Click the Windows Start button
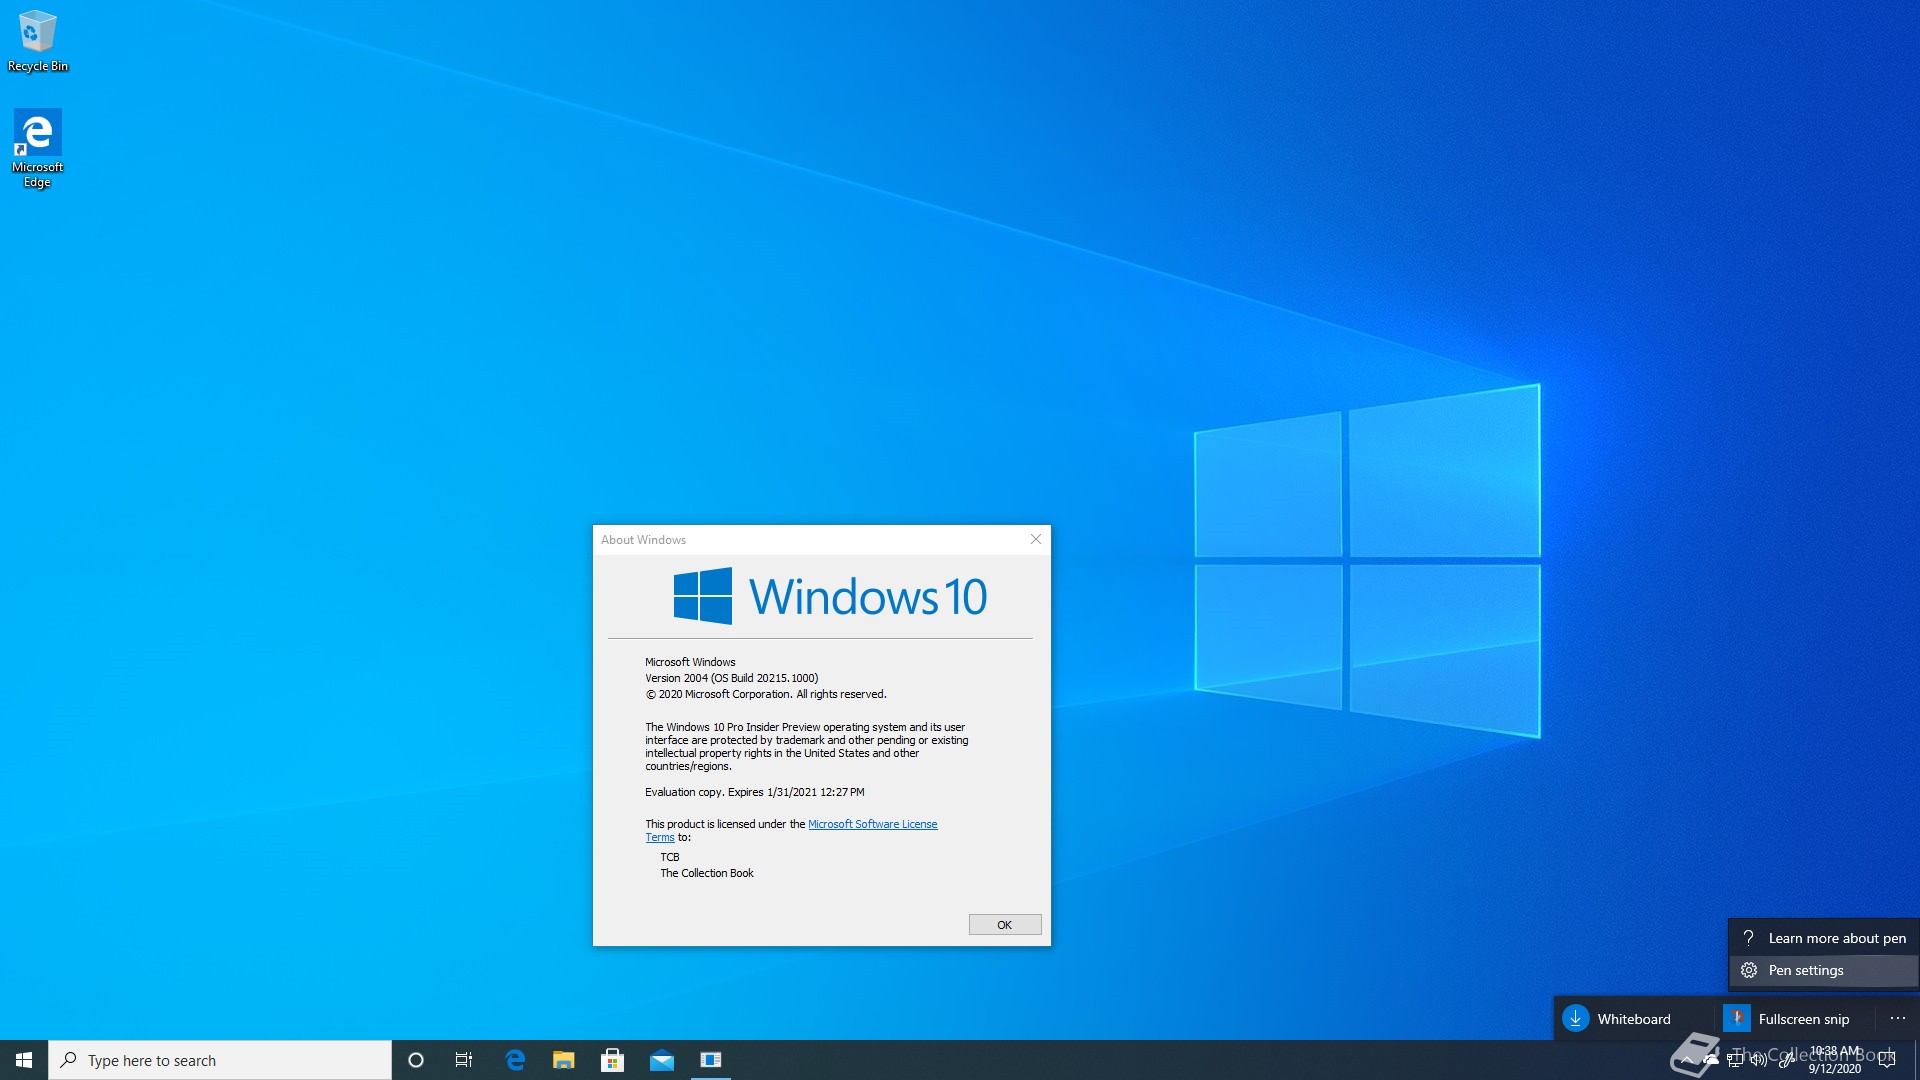The image size is (1920, 1080). tap(24, 1060)
